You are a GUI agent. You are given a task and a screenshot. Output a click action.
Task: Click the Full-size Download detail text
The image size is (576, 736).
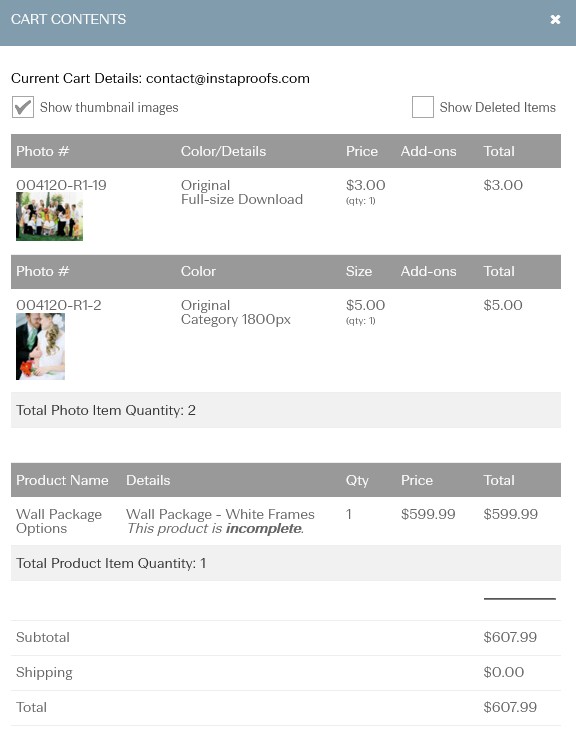[242, 199]
